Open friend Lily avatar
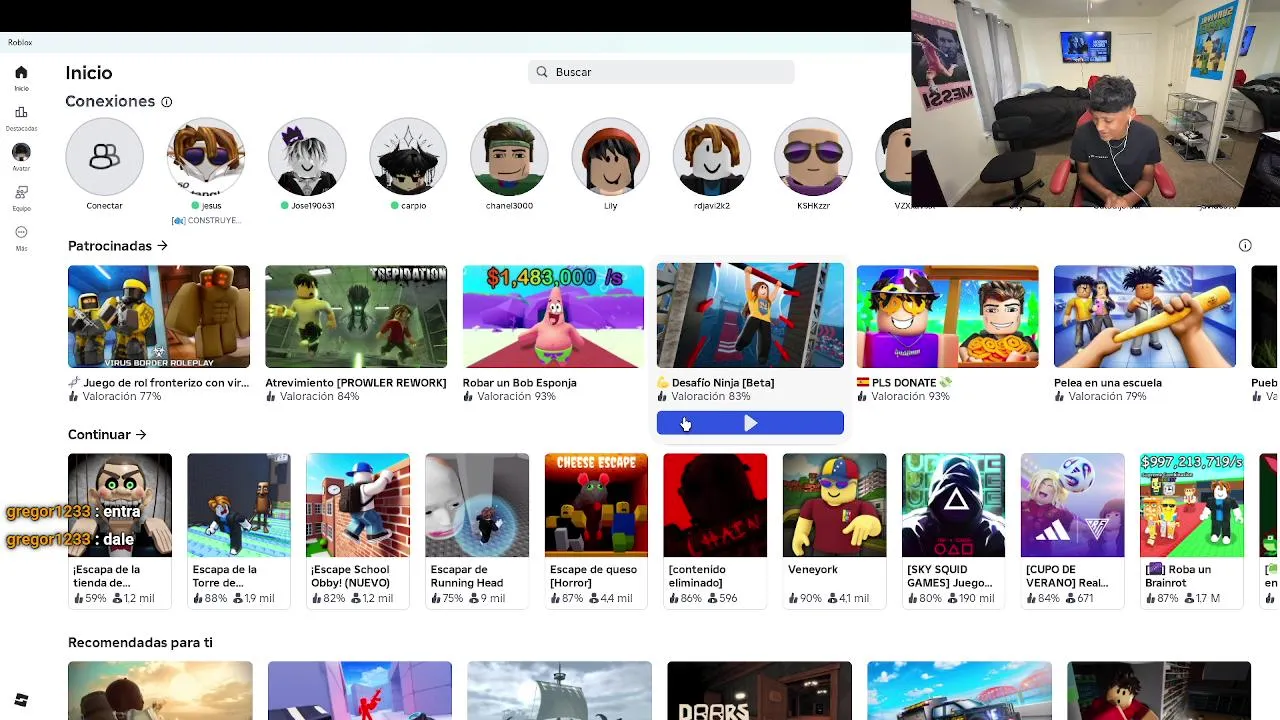The image size is (1280, 720). (x=610, y=157)
